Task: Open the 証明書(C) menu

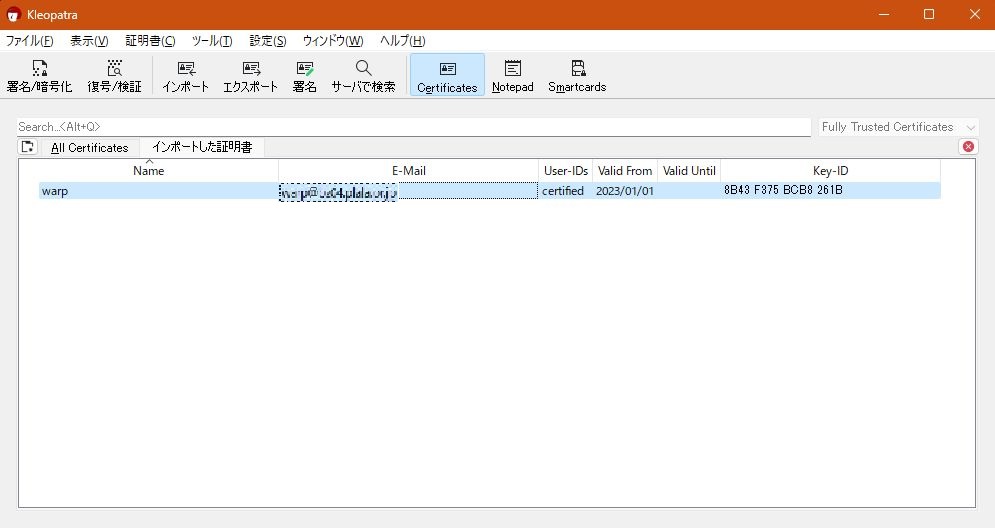Action: point(150,41)
